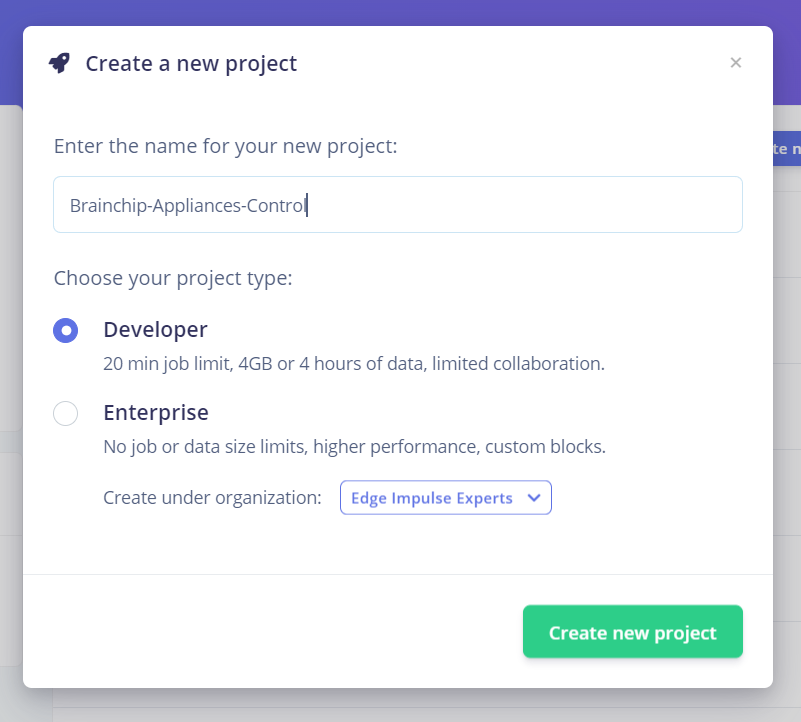Click the 'Create a new project' title text
This screenshot has width=801, height=722.
click(191, 64)
